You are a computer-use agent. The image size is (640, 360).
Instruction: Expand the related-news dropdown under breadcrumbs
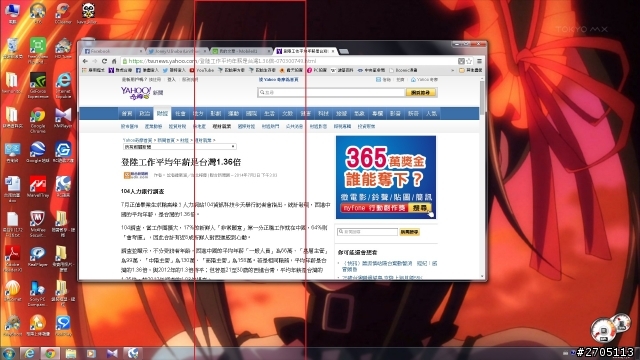click(x=180, y=147)
